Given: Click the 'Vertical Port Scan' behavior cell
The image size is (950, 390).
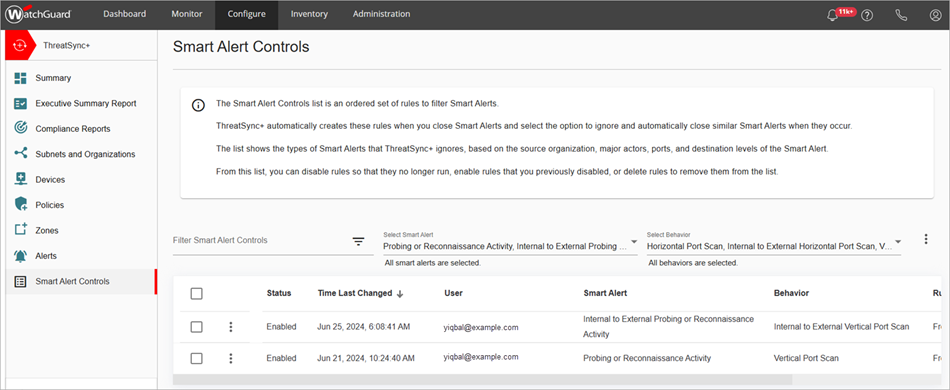Looking at the screenshot, I should coord(806,359).
